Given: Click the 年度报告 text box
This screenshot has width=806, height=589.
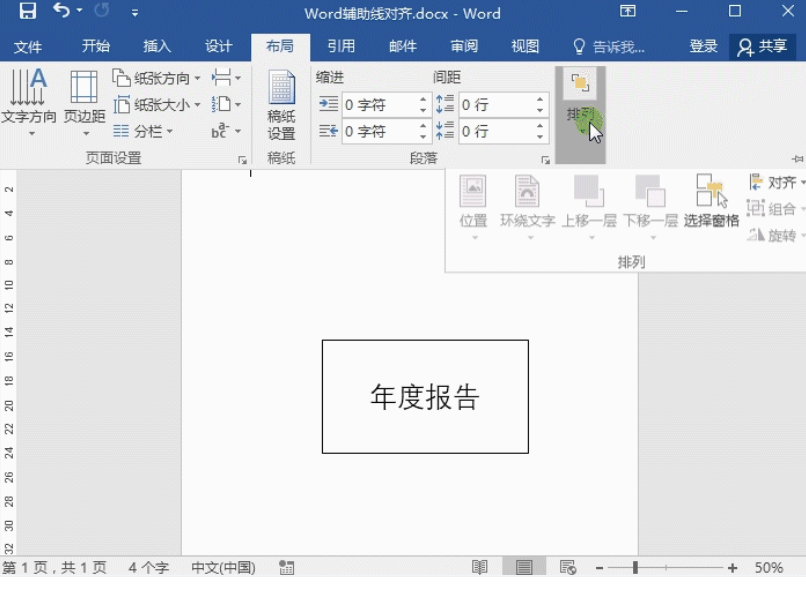Looking at the screenshot, I should click(425, 396).
